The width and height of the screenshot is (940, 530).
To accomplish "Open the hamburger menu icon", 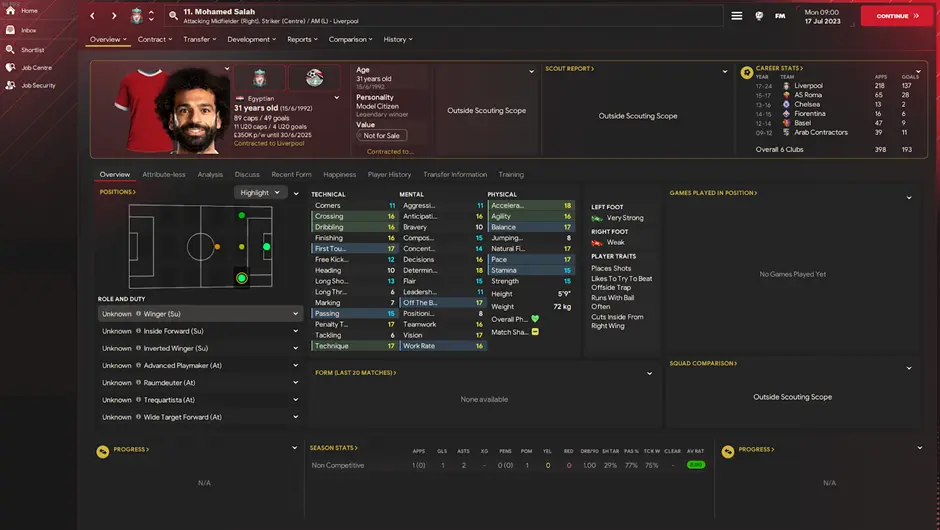I will [x=737, y=16].
